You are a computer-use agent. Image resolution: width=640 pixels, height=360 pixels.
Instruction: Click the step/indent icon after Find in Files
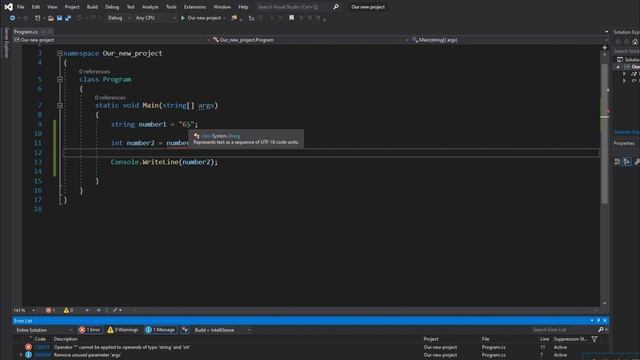coord(251,18)
